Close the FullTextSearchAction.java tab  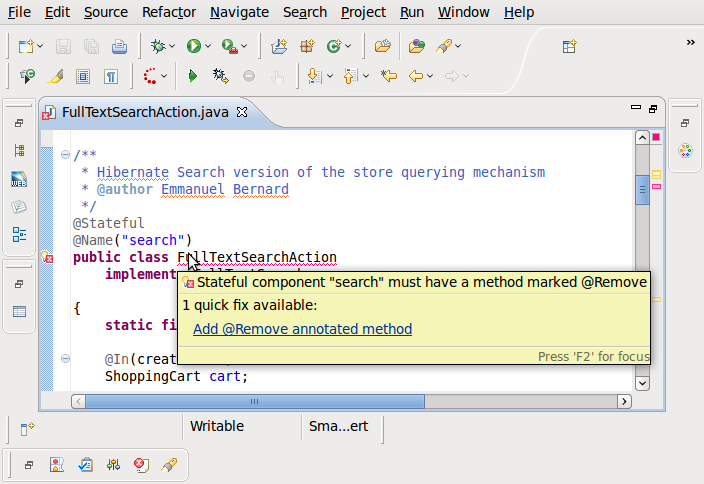click(241, 112)
